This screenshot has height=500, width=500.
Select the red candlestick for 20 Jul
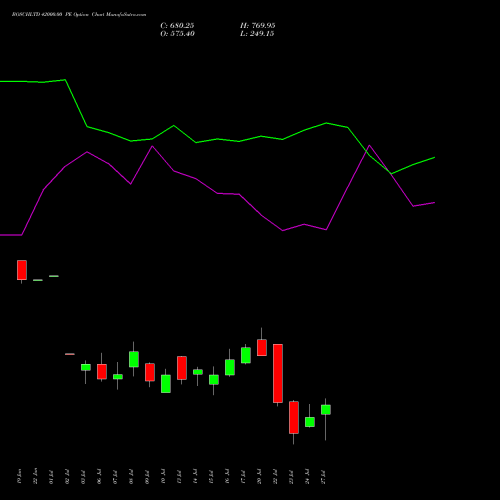click(x=262, y=348)
